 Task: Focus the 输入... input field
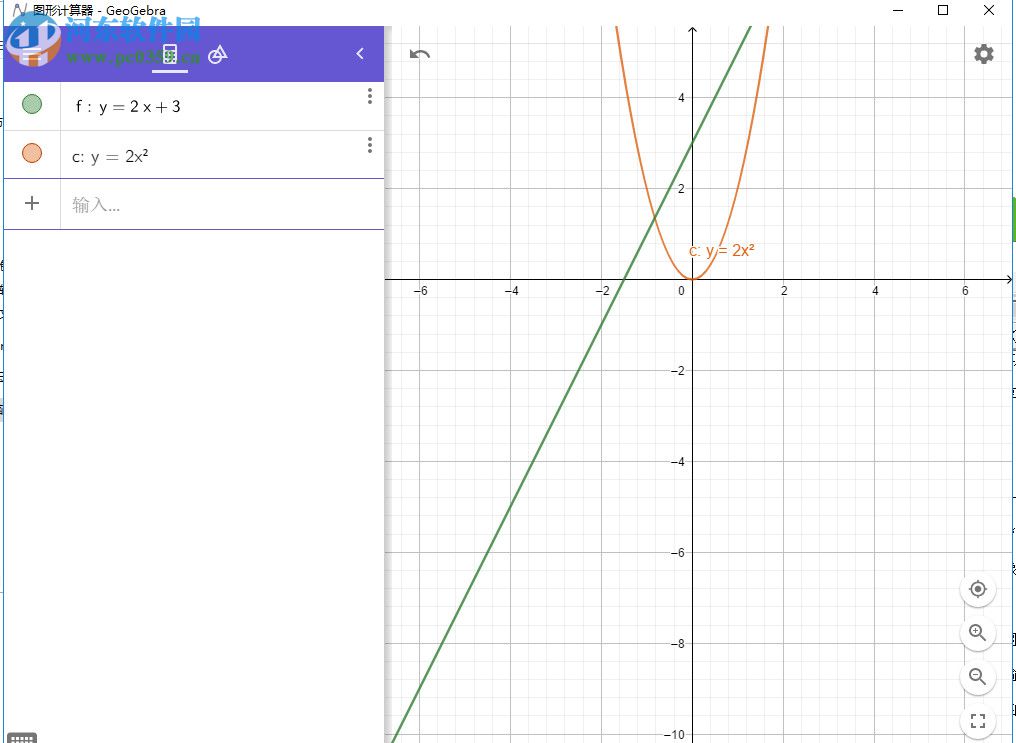[222, 205]
